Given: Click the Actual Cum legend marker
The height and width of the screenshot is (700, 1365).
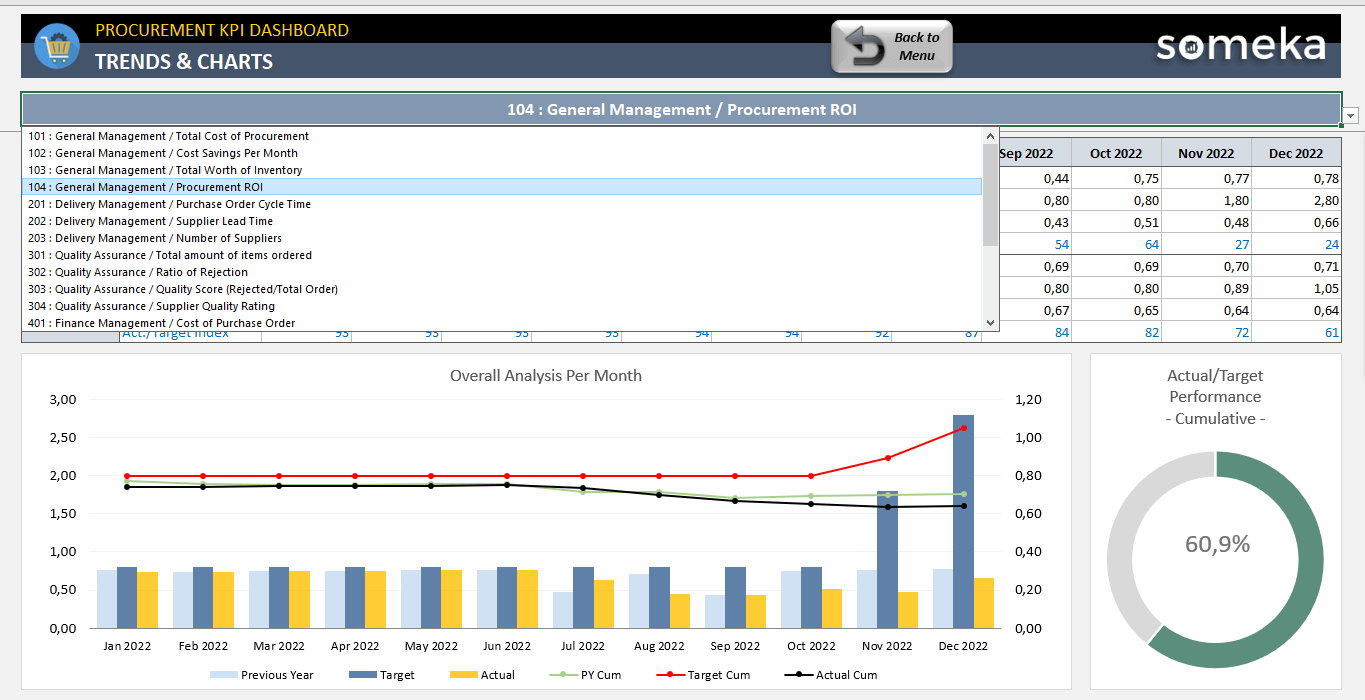Looking at the screenshot, I should tap(798, 675).
